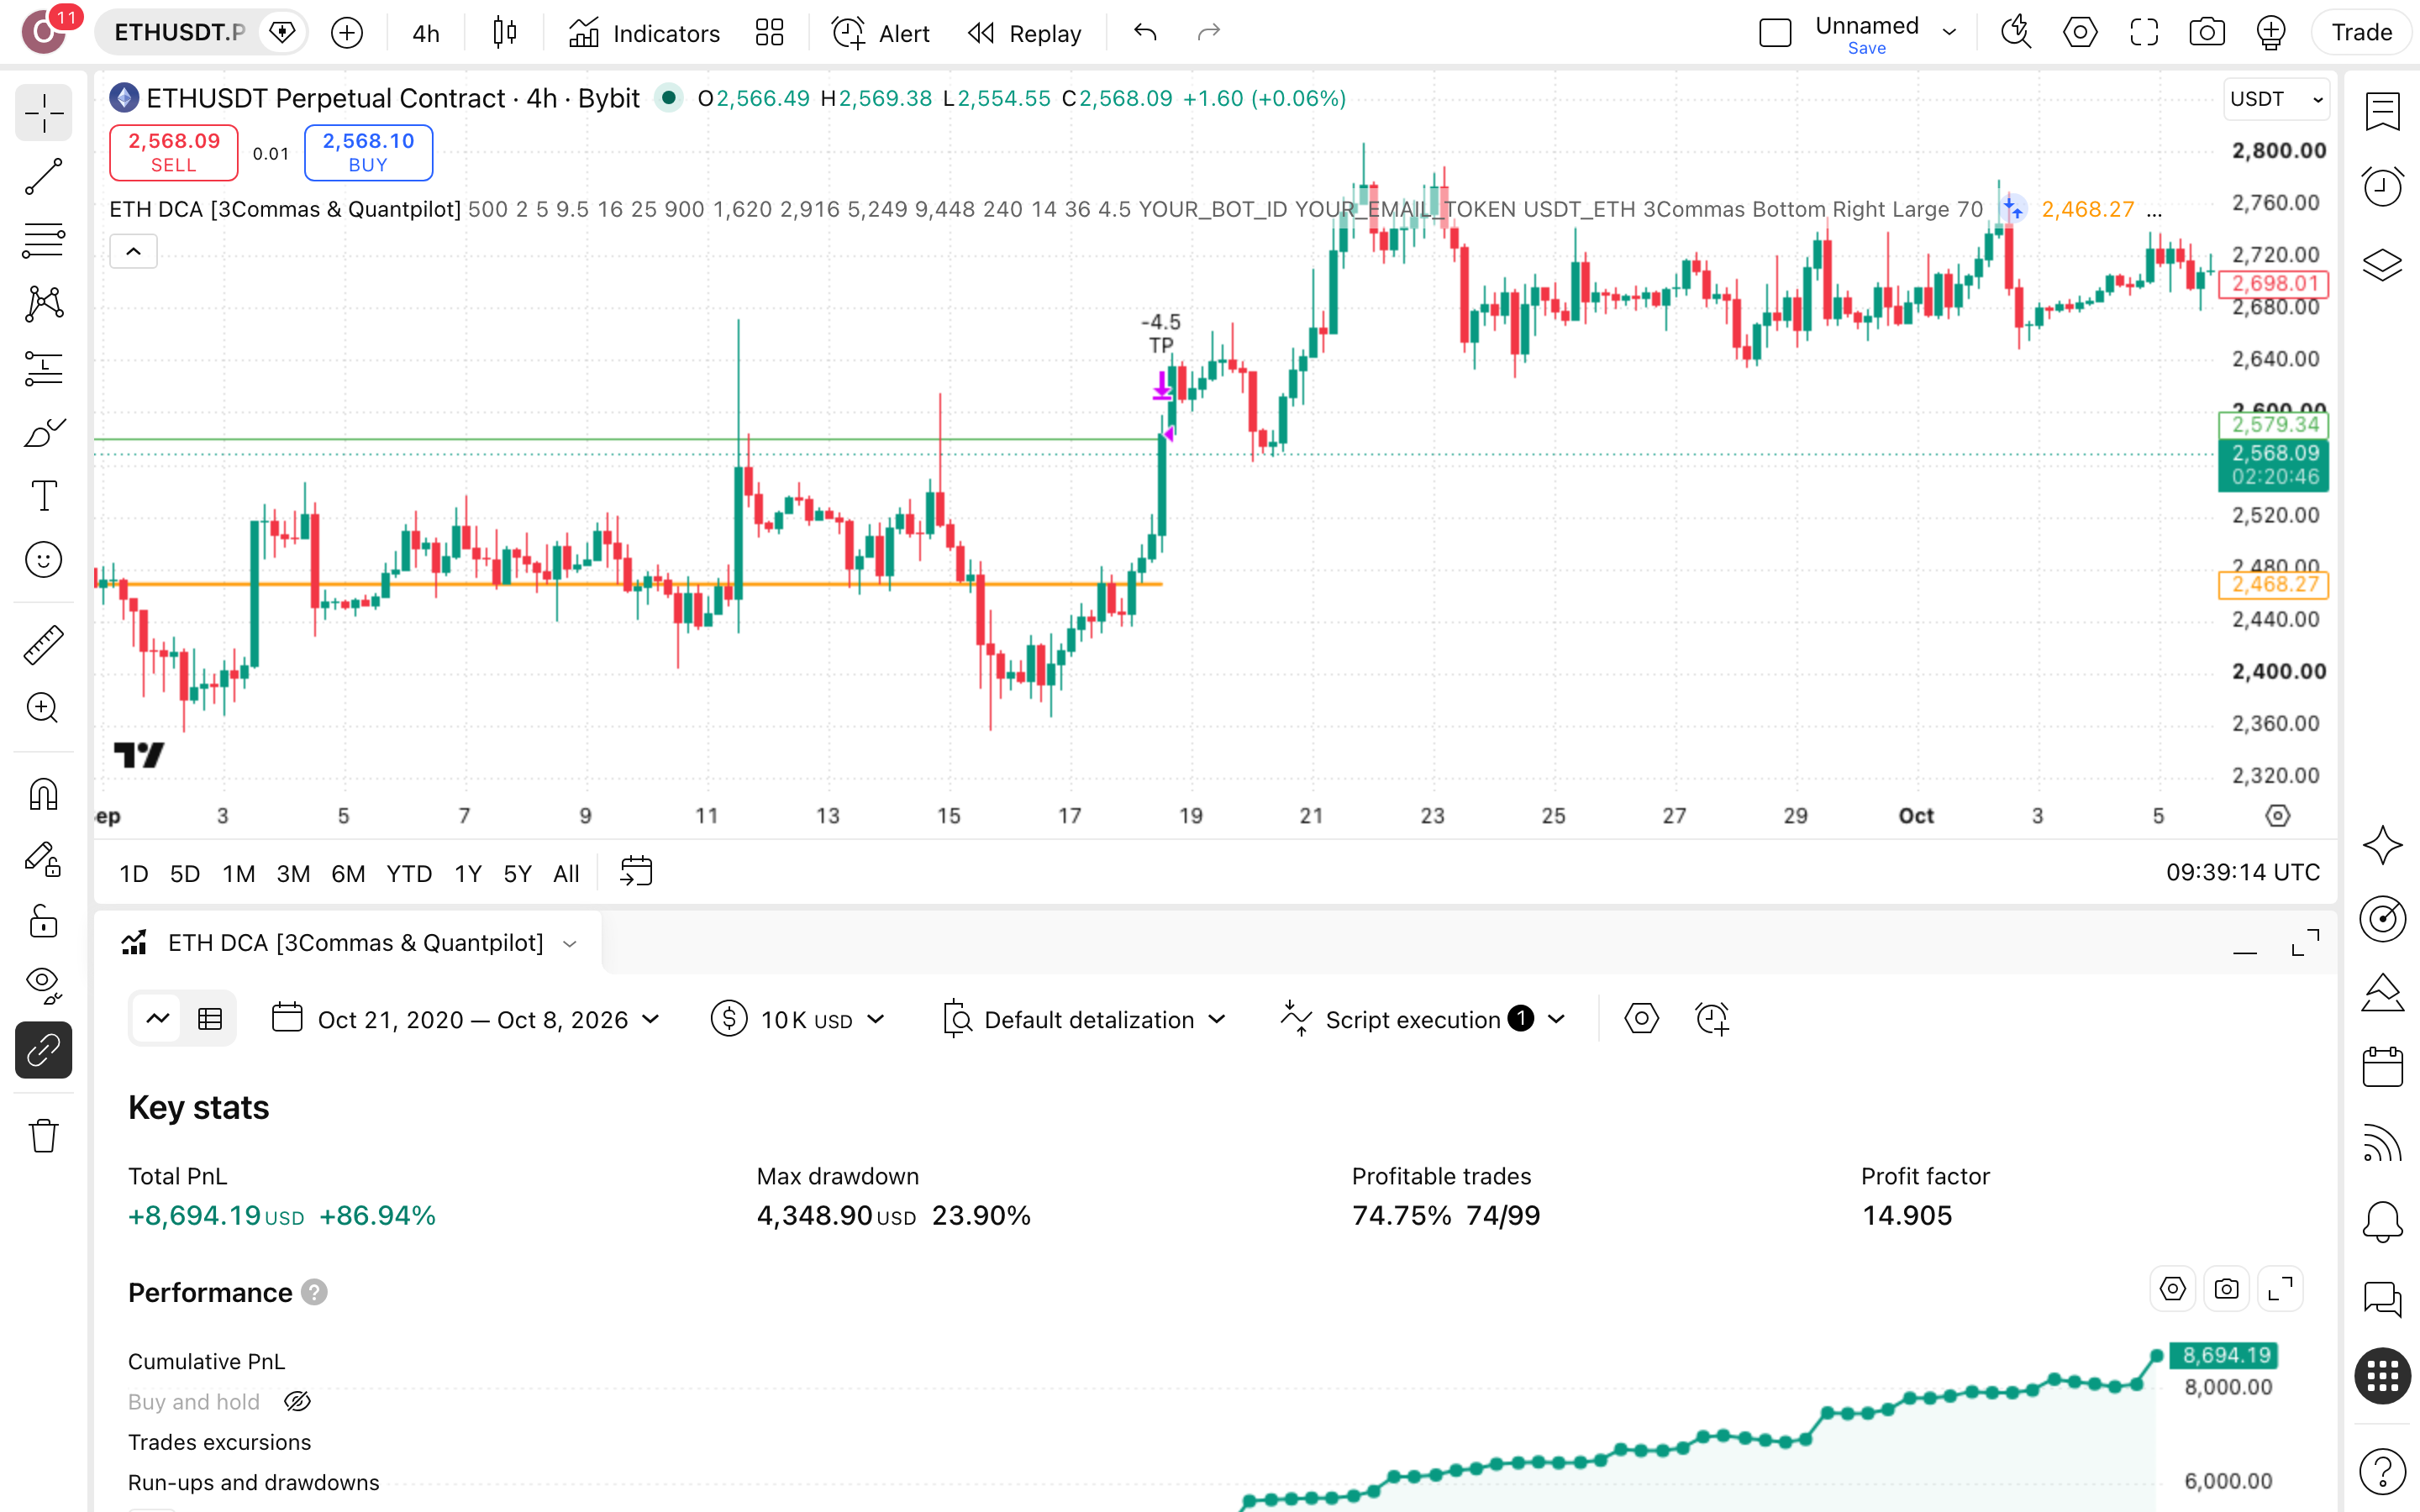This screenshot has height=1512, width=2420.
Task: Select the crosshair cursor tool
Action: [x=44, y=113]
